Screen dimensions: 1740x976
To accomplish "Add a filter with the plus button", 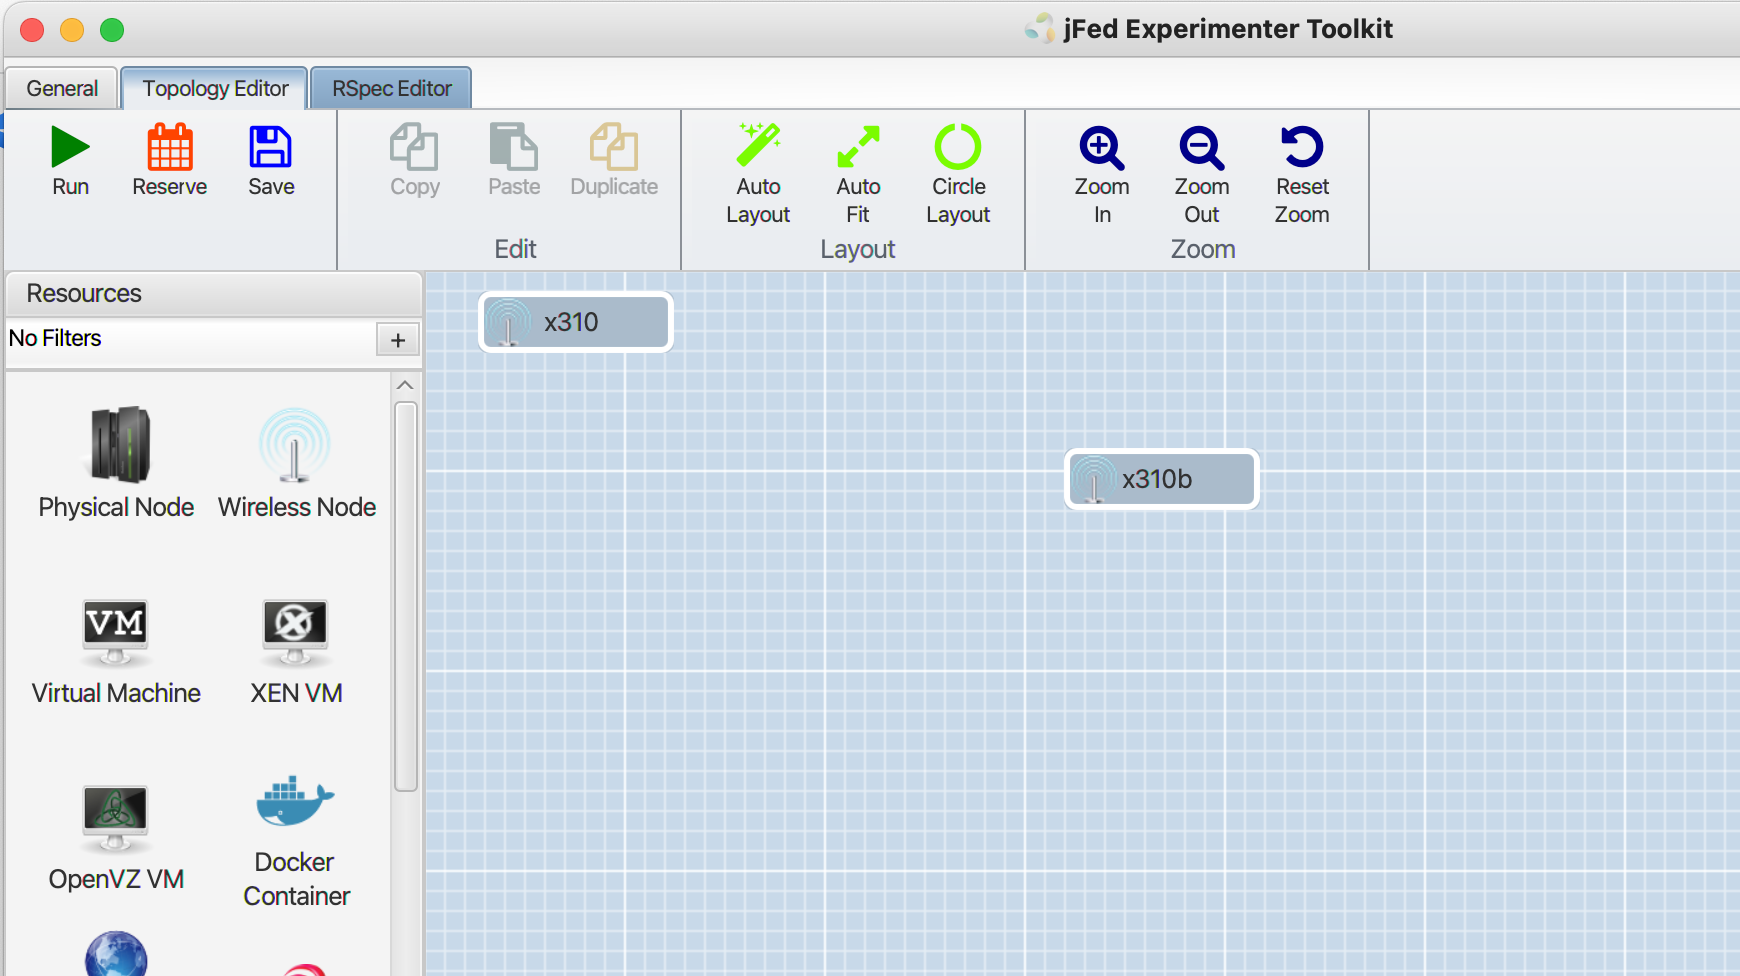I will [x=398, y=340].
